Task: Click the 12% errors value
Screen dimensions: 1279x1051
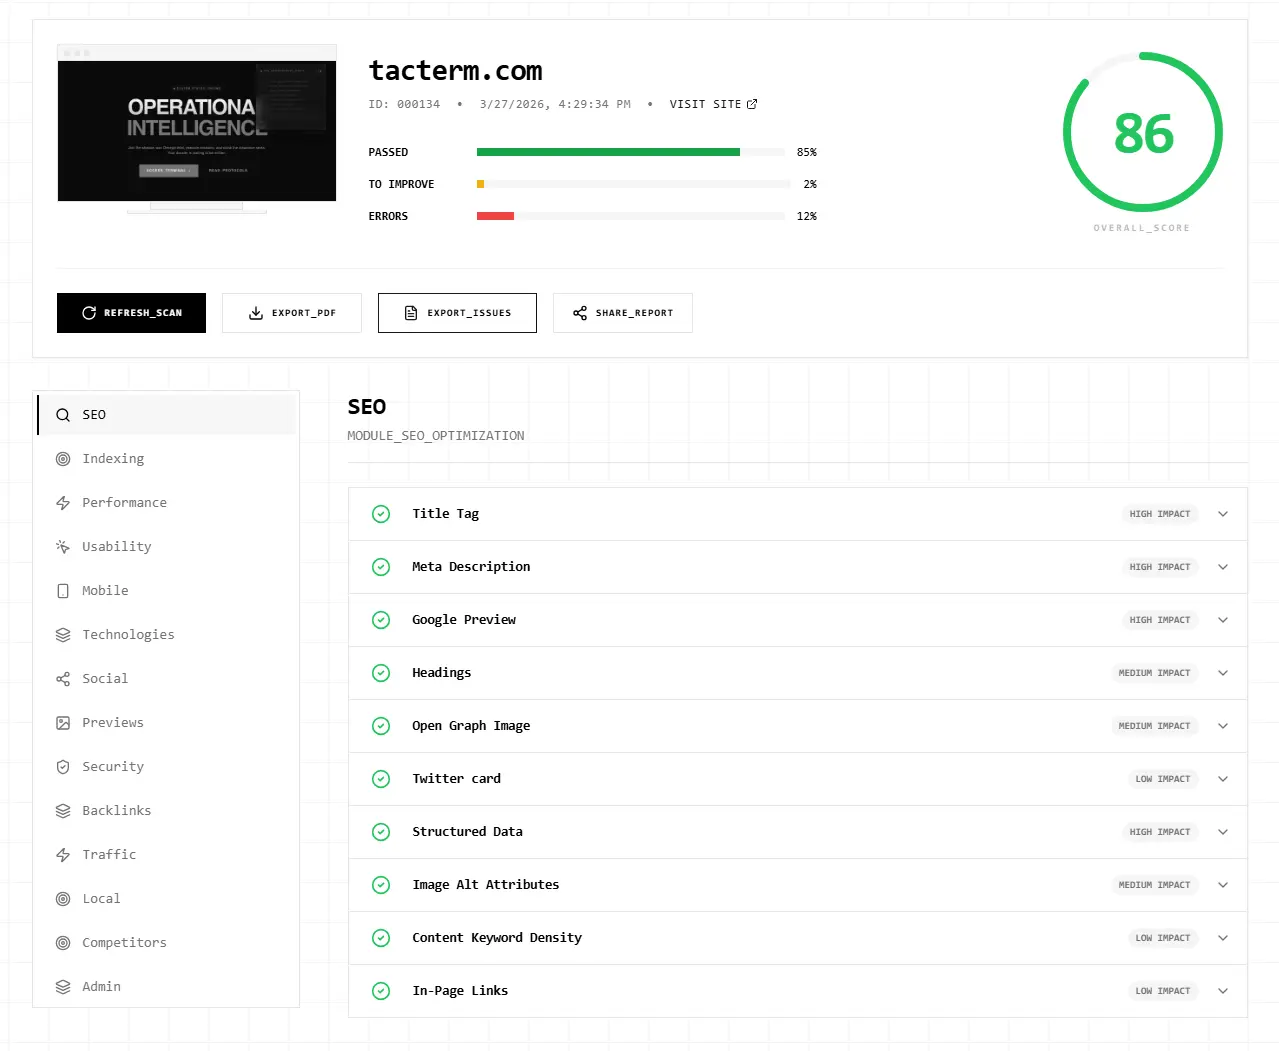Action: [807, 216]
